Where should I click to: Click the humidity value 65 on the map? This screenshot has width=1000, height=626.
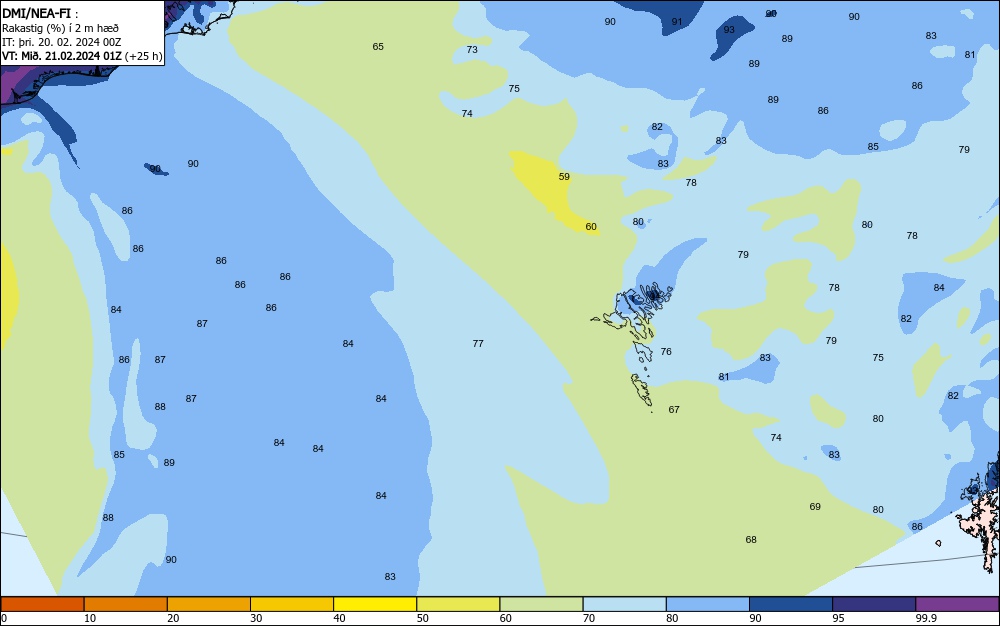pyautogui.click(x=378, y=47)
